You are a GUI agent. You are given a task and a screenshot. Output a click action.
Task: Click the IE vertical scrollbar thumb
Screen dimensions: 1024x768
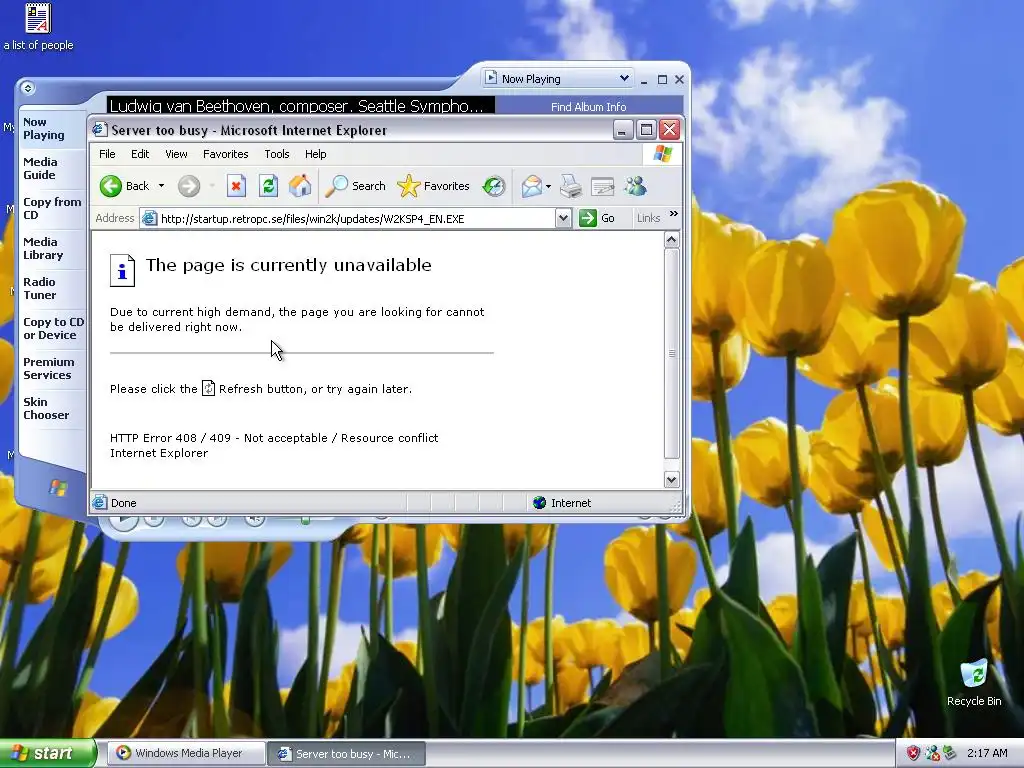pyautogui.click(x=671, y=353)
